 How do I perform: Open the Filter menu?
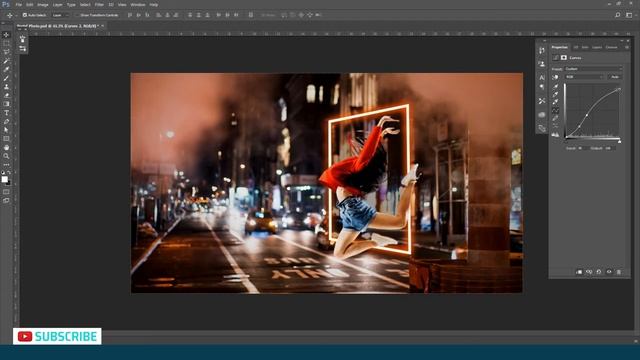point(99,4)
